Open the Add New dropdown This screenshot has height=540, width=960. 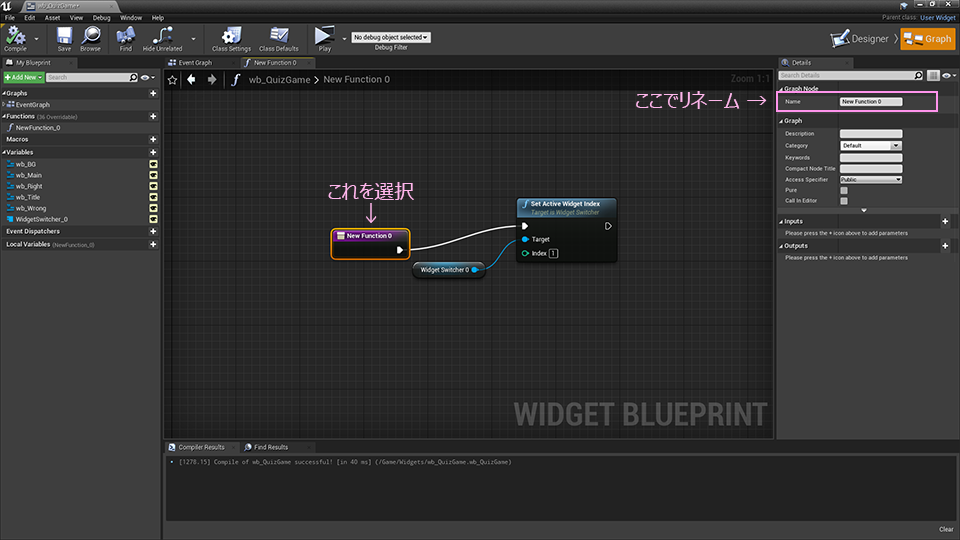coord(23,77)
